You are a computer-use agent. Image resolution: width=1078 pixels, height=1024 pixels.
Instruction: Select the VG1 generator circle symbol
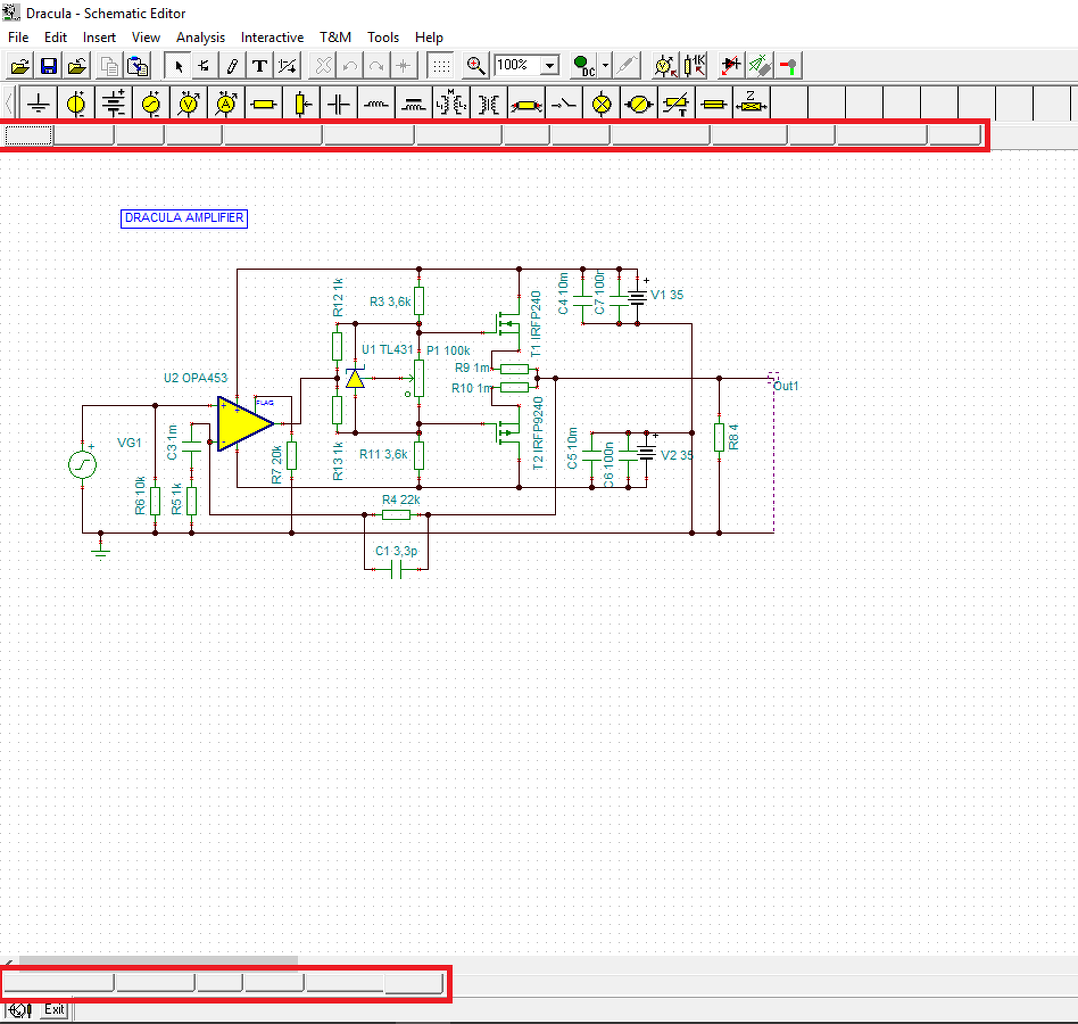click(82, 465)
